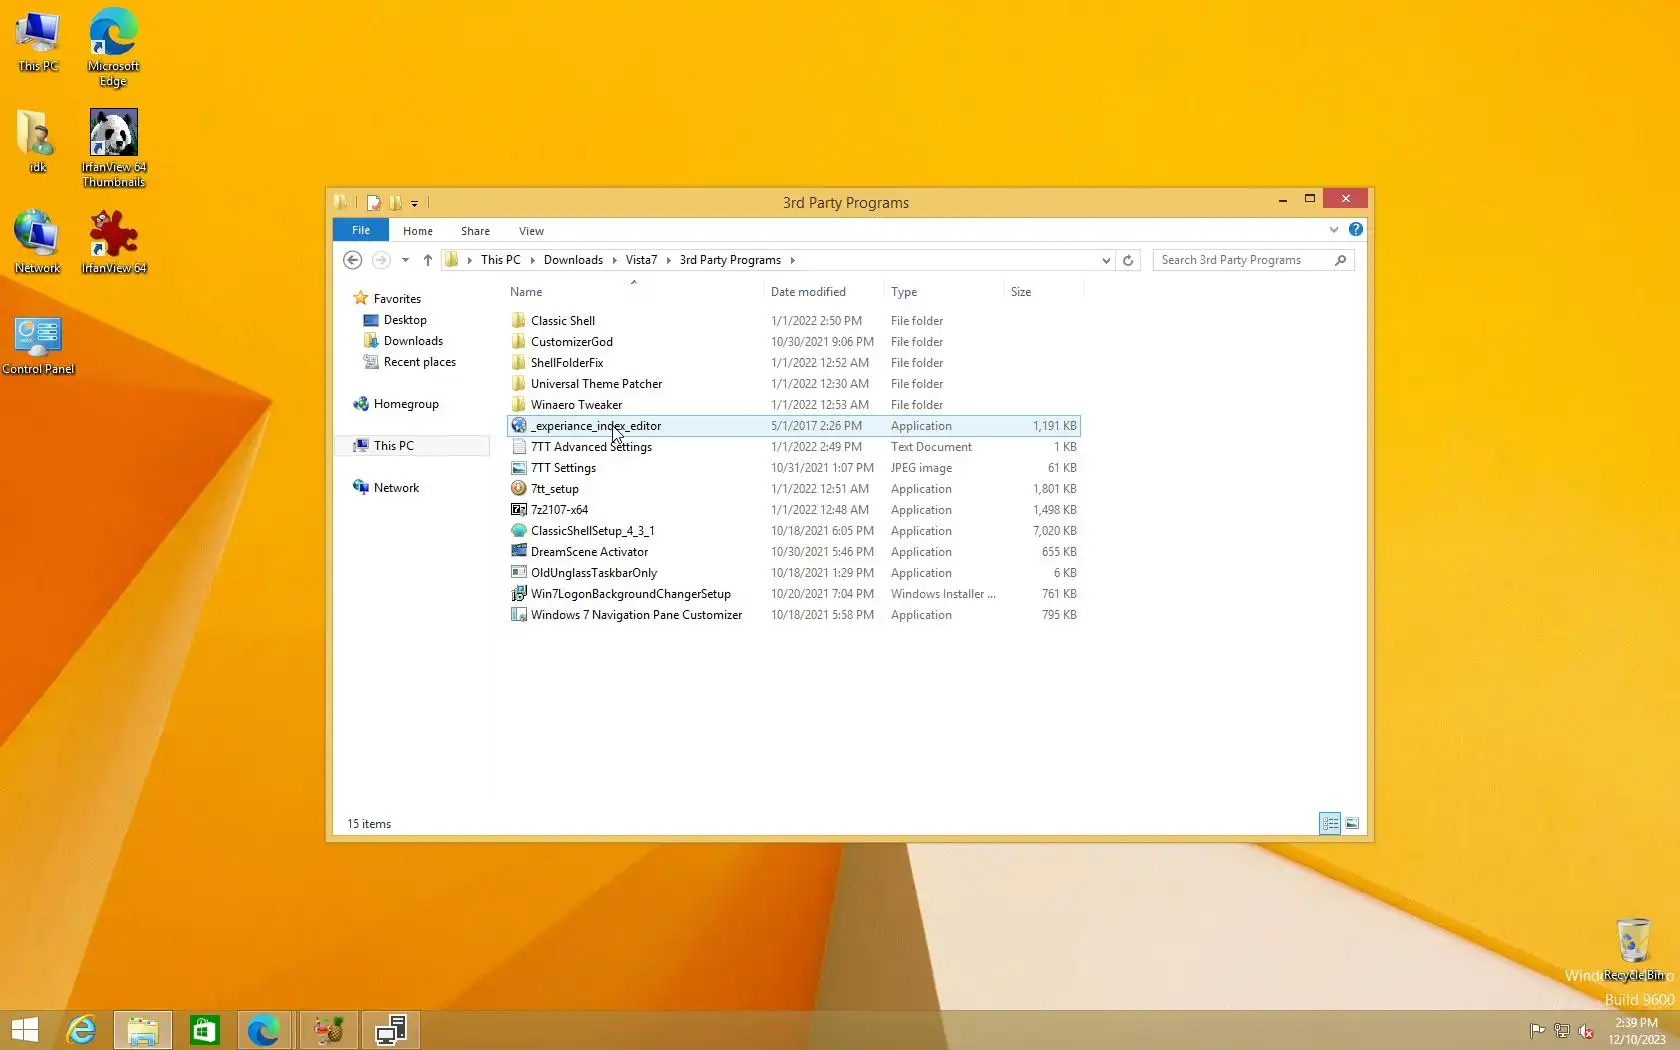Expand the This PC breadcrumb arrow
This screenshot has height=1050, width=1680.
pyautogui.click(x=532, y=260)
